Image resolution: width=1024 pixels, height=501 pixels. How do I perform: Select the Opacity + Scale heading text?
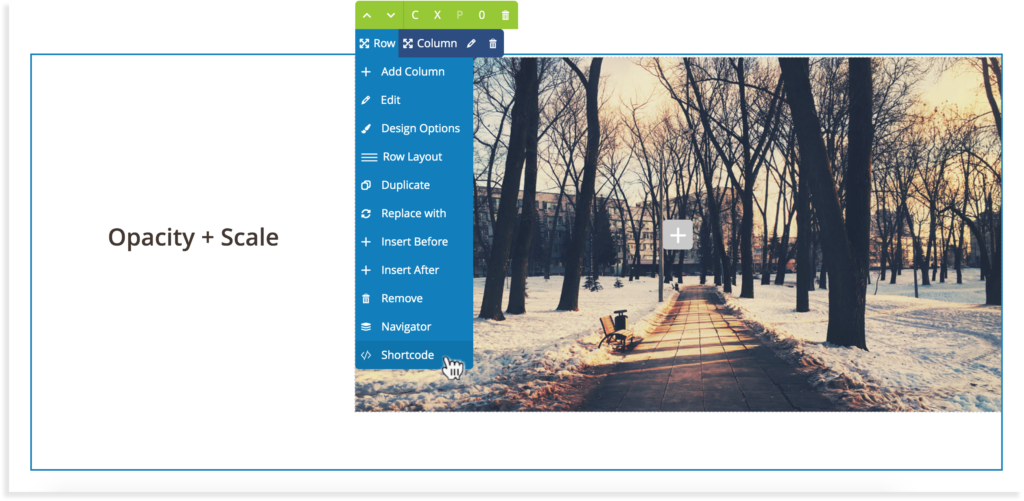point(193,237)
